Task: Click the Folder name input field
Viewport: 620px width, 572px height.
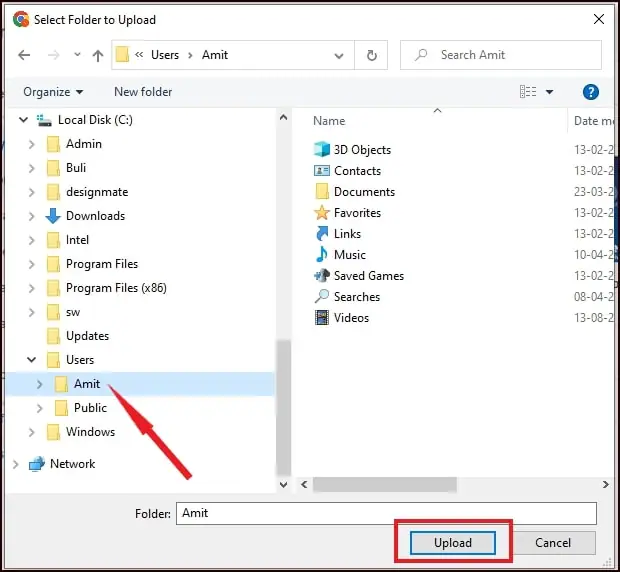Action: pos(386,513)
